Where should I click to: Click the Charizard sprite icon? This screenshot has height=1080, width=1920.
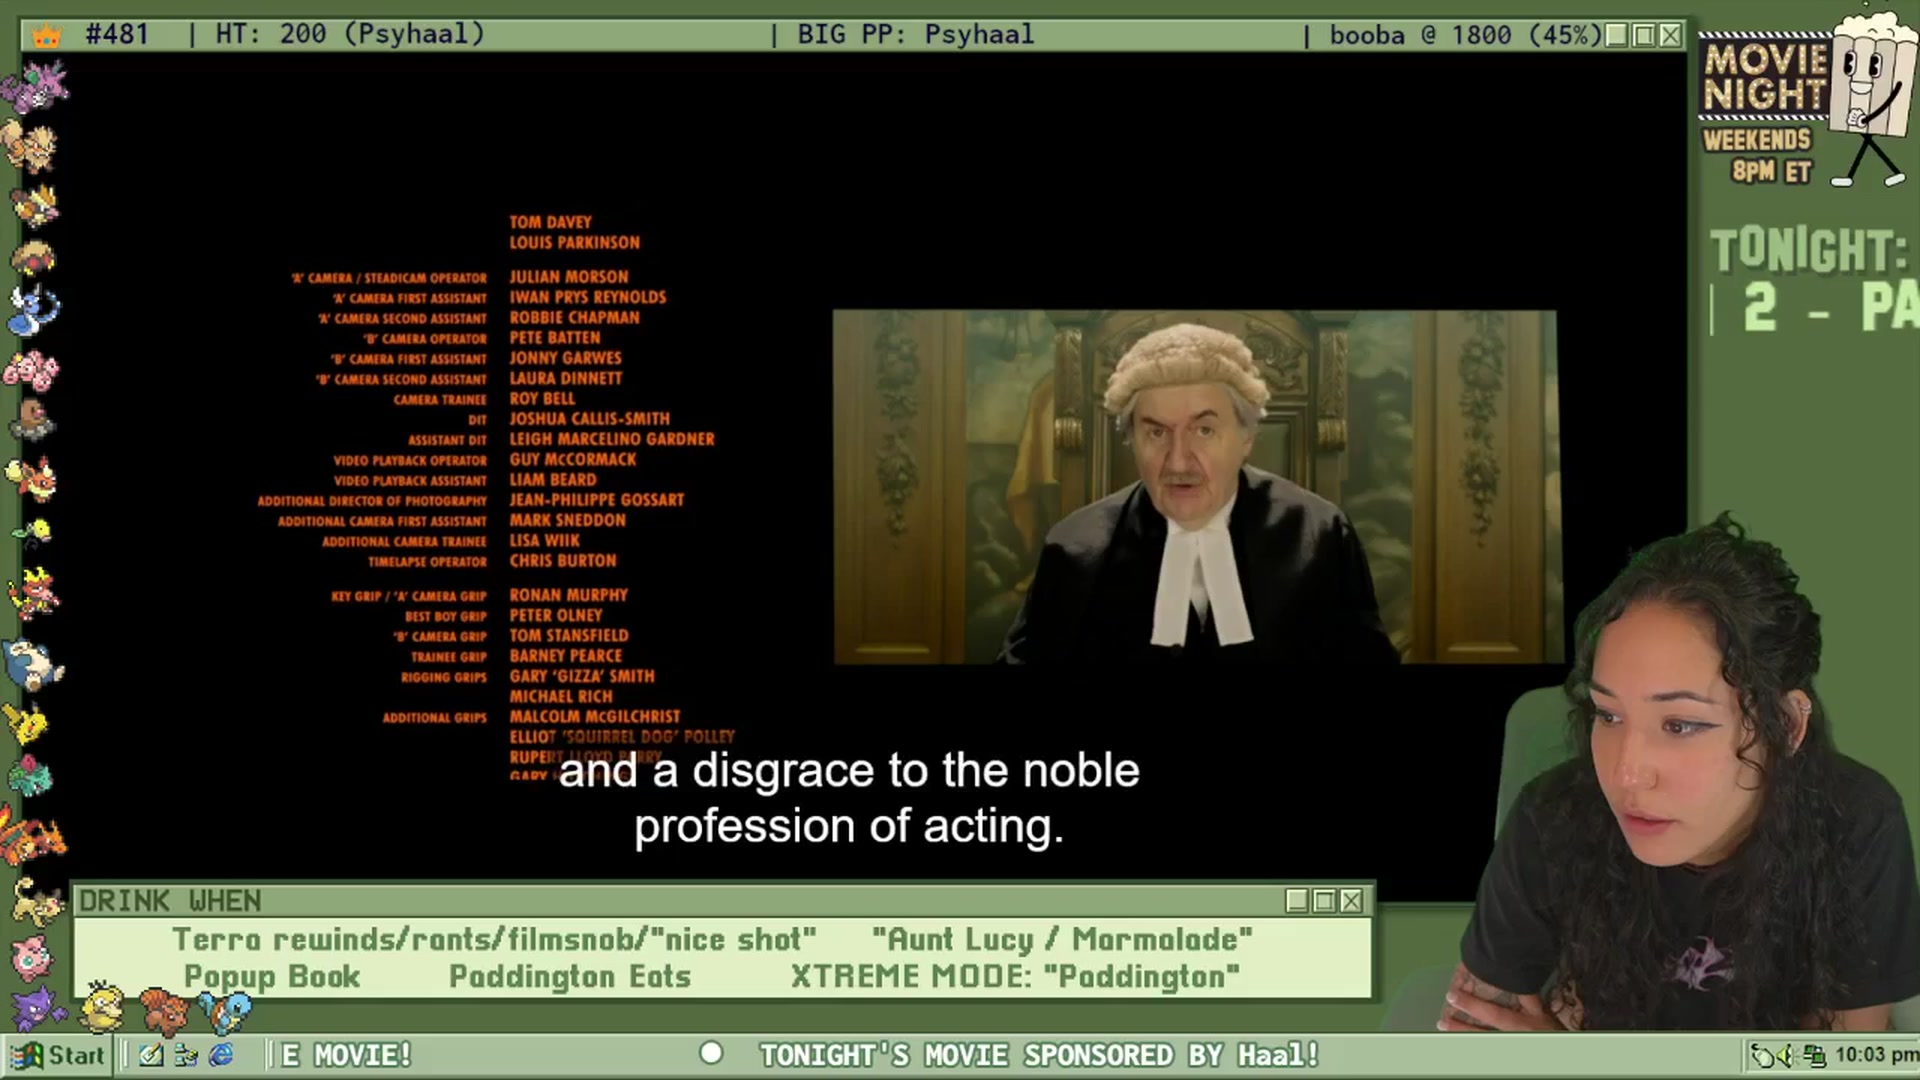click(32, 835)
